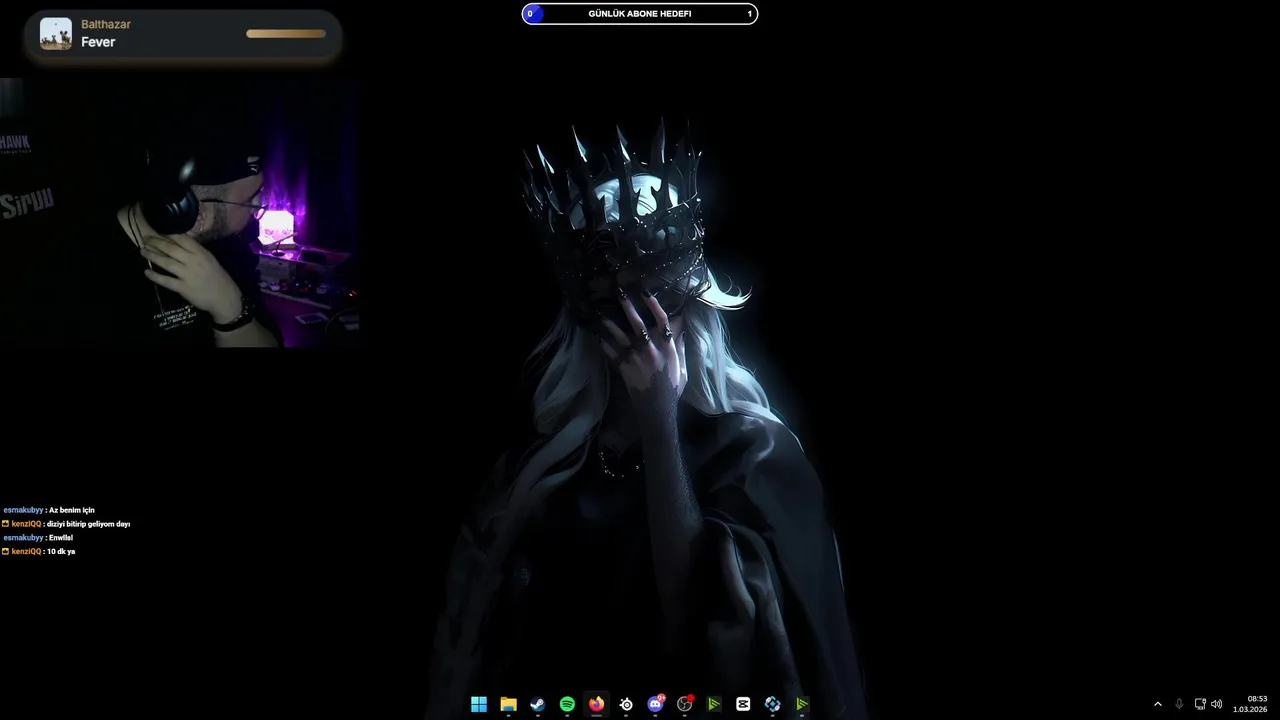1280x720 pixels.
Task: Open the clock and date 08:53 panel
Action: coord(1250,704)
